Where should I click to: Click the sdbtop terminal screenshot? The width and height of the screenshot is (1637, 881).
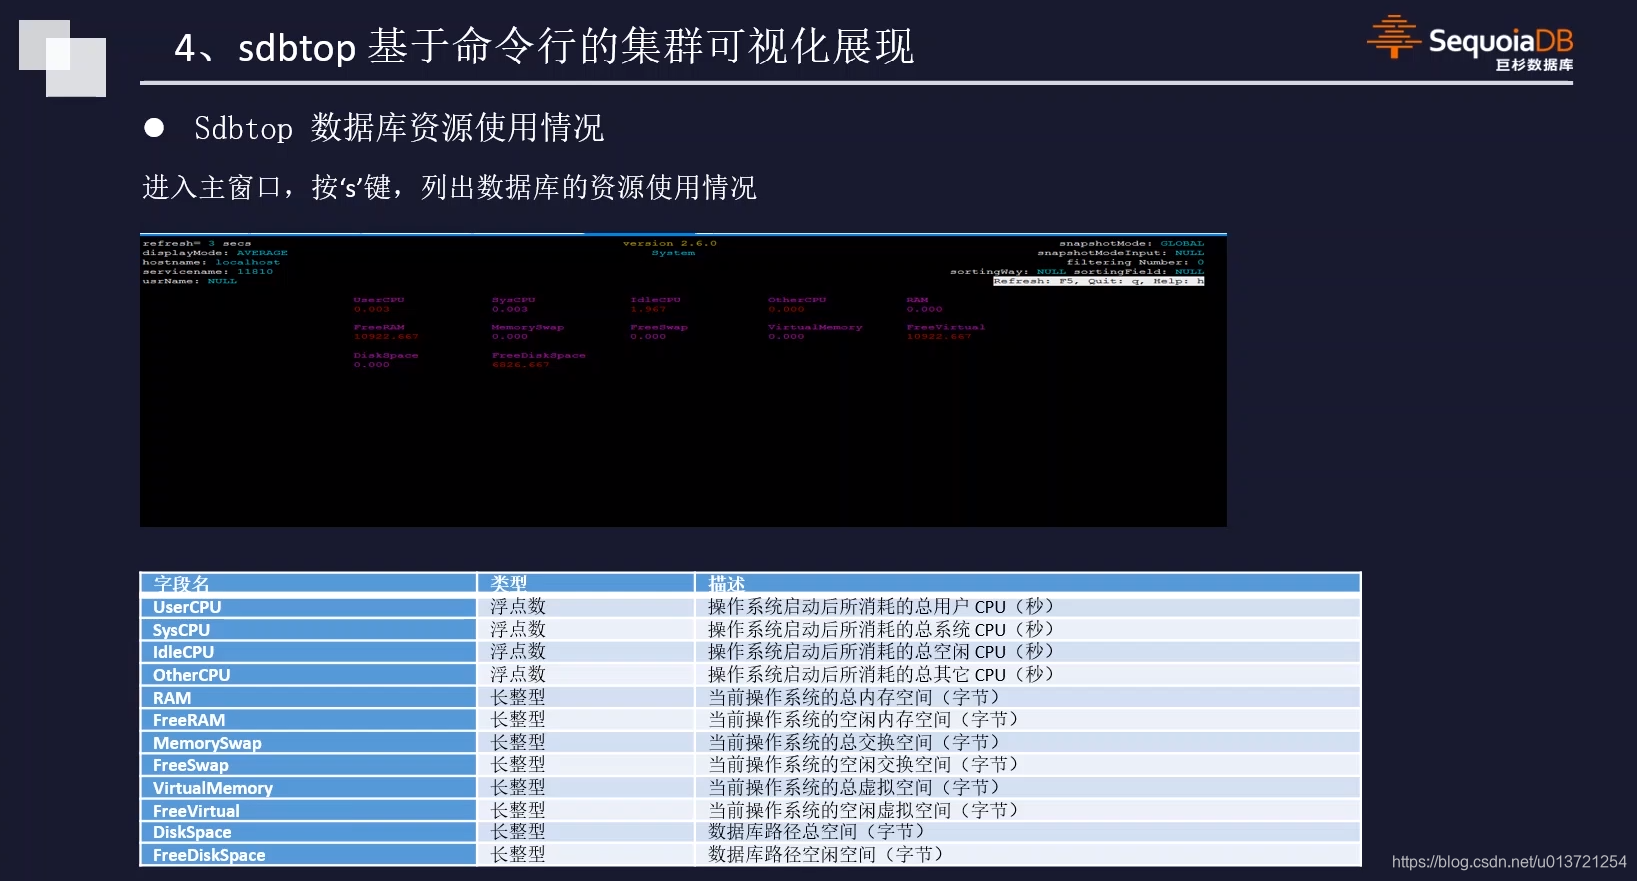tap(683, 380)
